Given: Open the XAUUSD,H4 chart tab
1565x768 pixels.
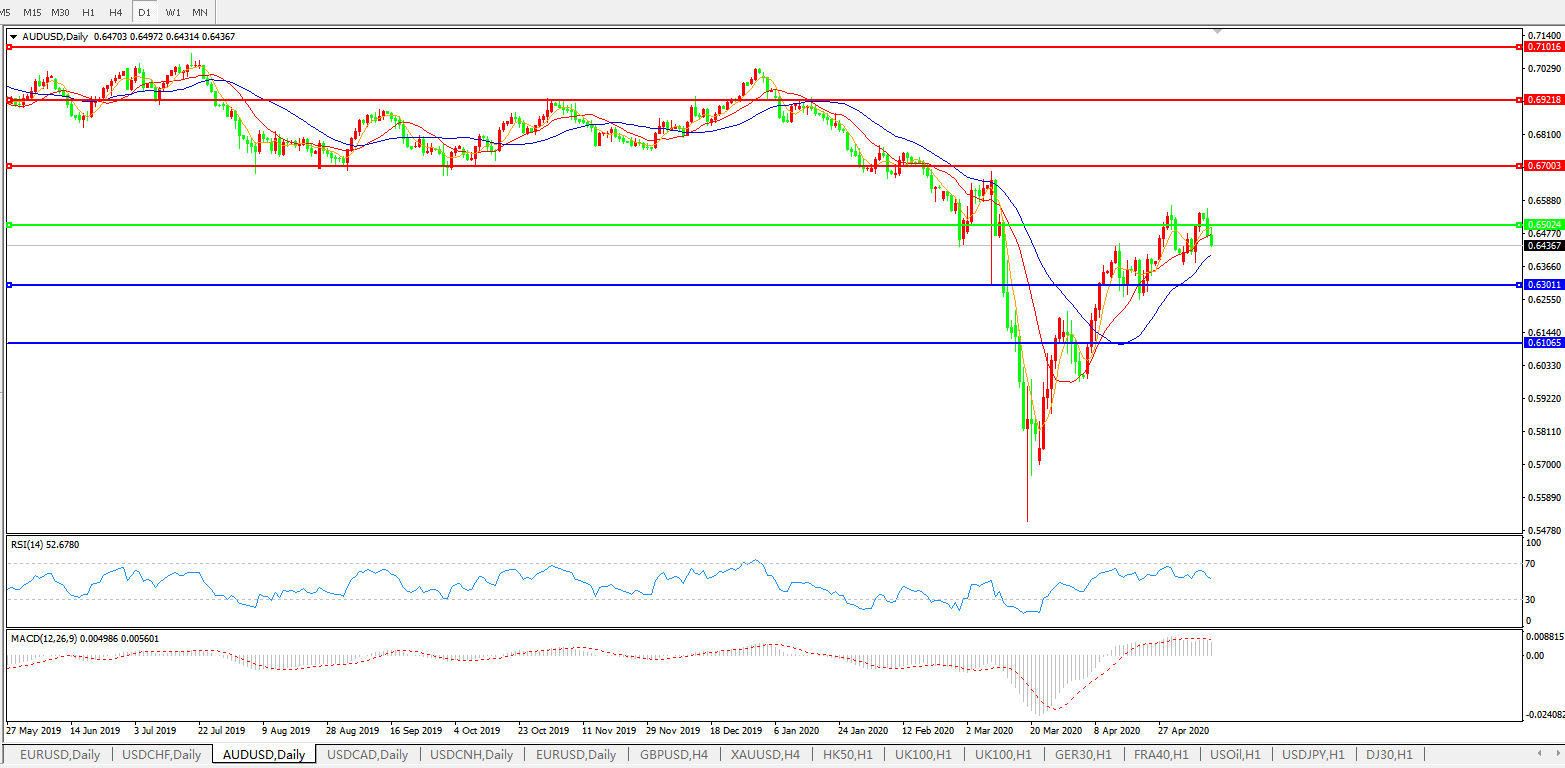Looking at the screenshot, I should pyautogui.click(x=765, y=755).
